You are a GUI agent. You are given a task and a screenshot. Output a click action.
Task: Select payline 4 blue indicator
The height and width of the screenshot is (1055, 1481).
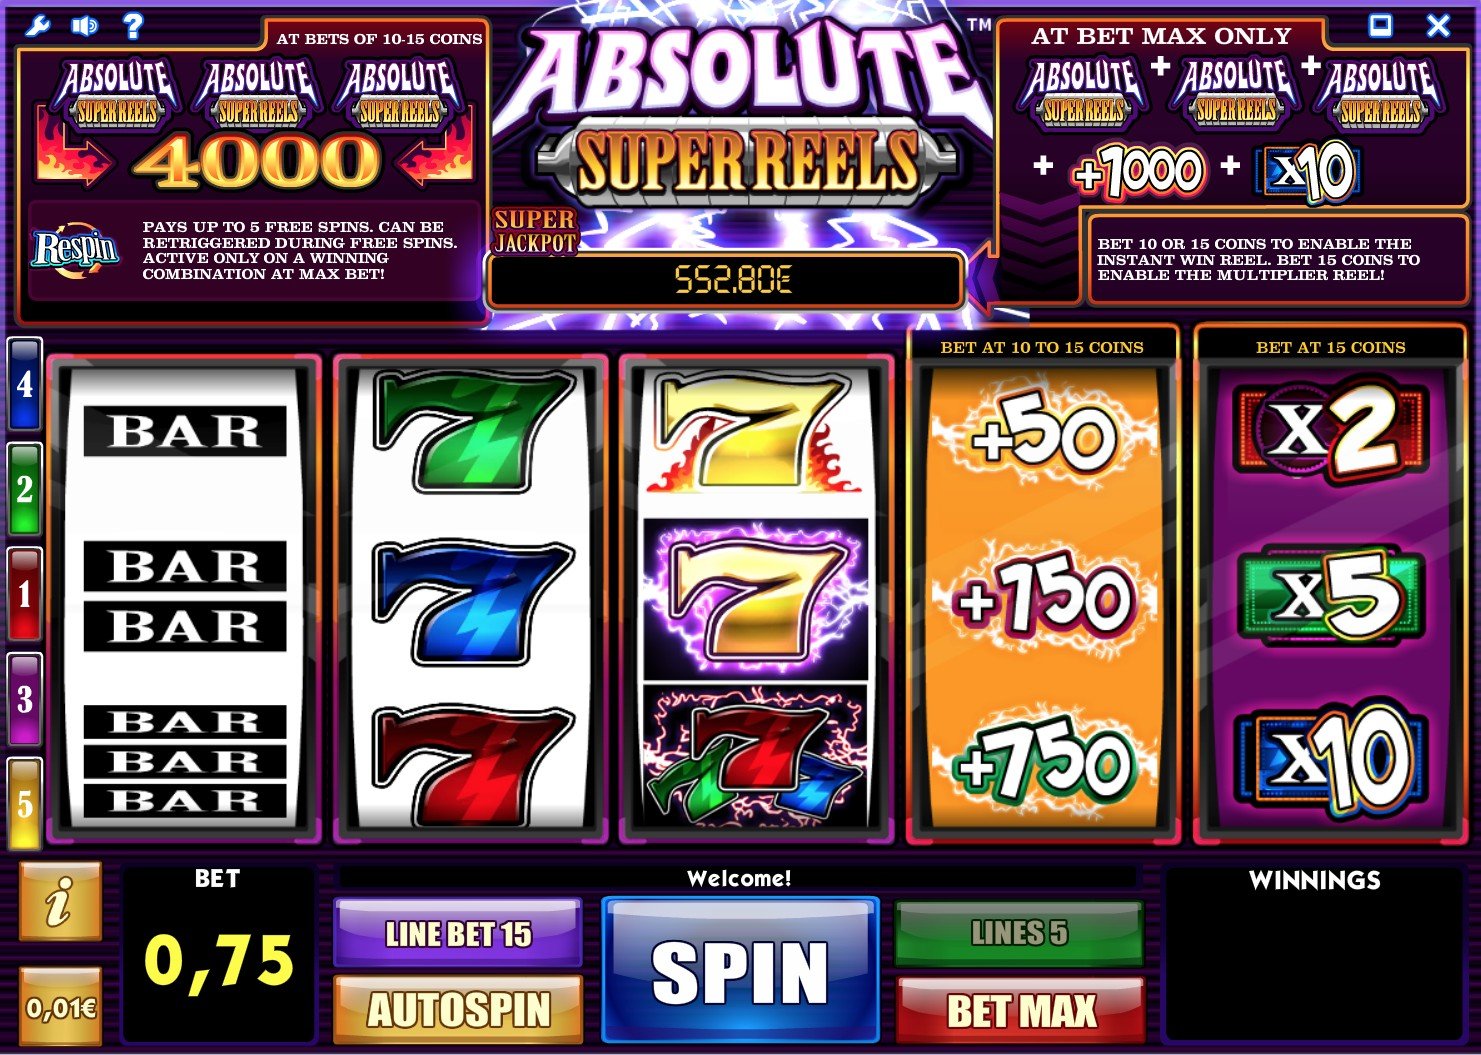click(x=24, y=385)
